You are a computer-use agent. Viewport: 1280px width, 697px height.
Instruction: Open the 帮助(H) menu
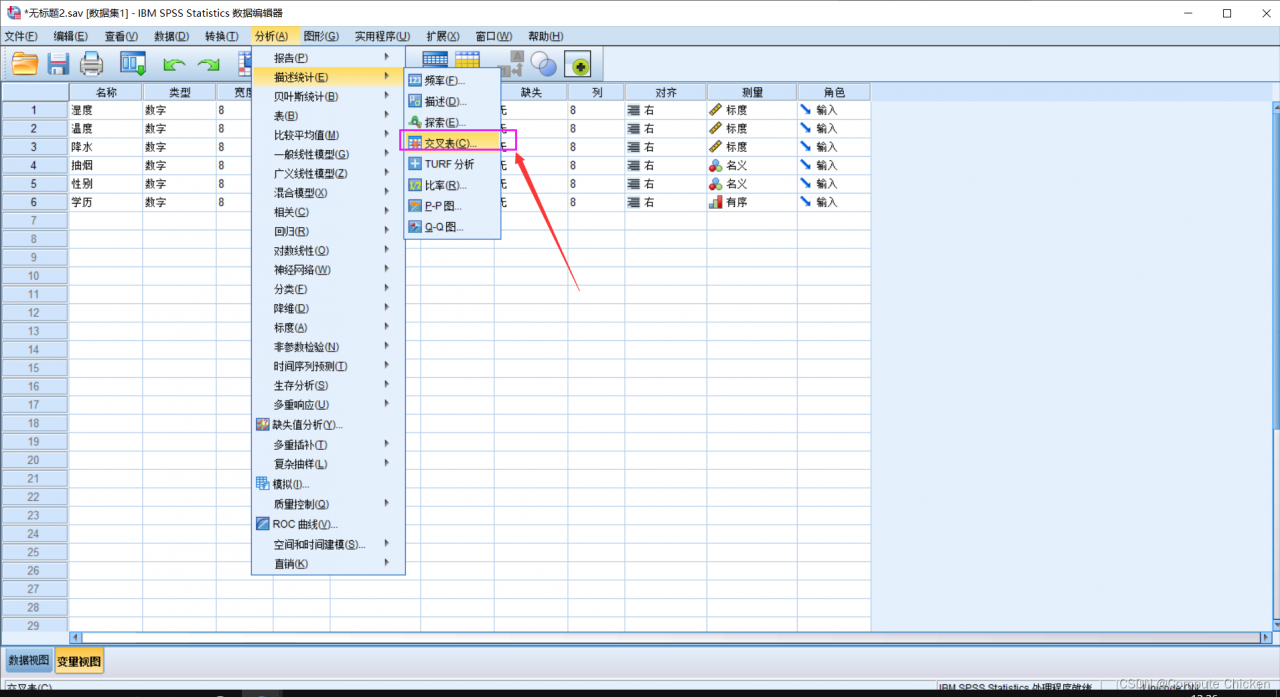click(x=546, y=36)
